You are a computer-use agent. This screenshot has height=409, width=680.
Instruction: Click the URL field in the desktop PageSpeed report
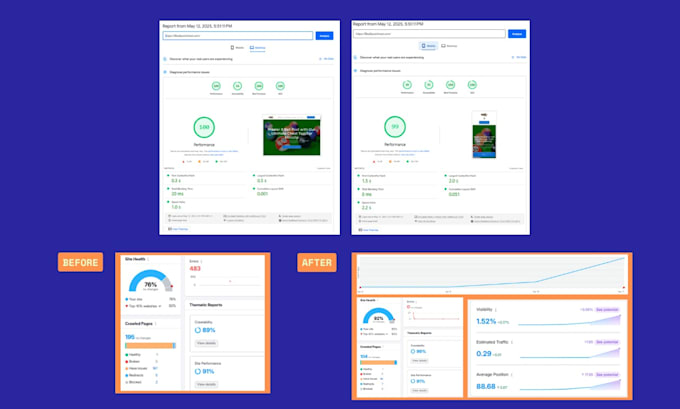[x=238, y=36]
